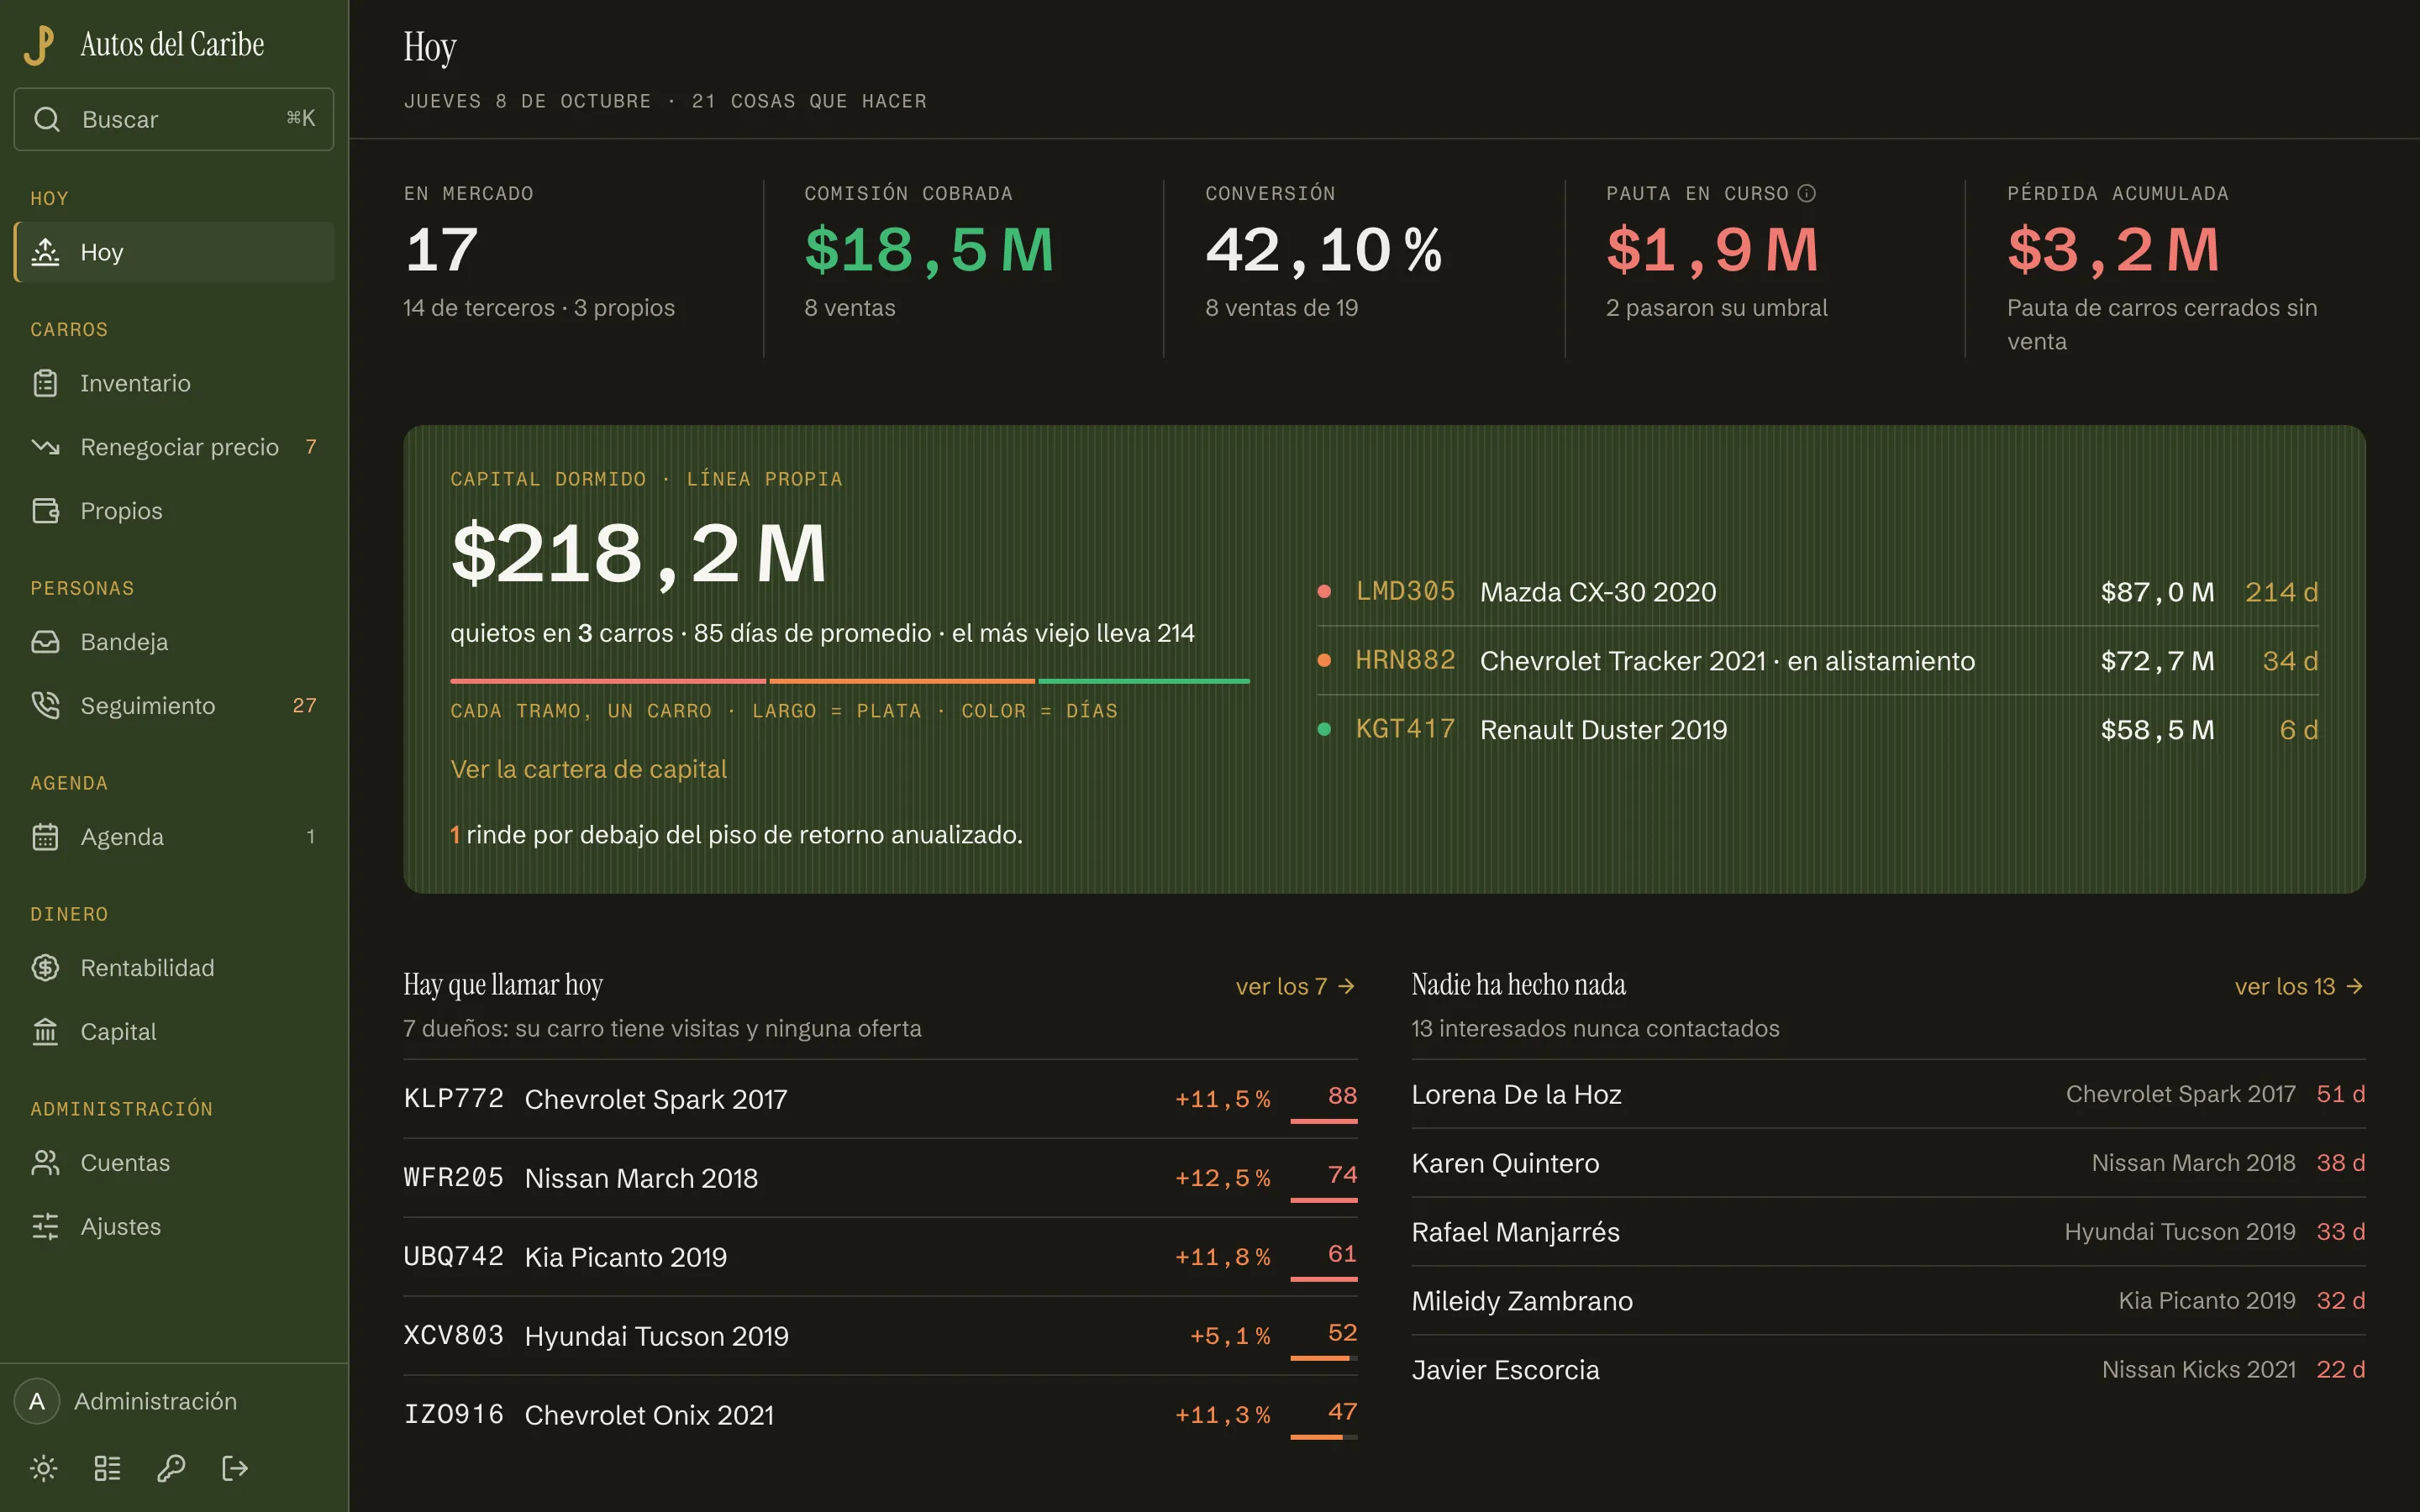Select the Lorena De la Hoz contact
This screenshot has width=2420, height=1512.
1888,1094
